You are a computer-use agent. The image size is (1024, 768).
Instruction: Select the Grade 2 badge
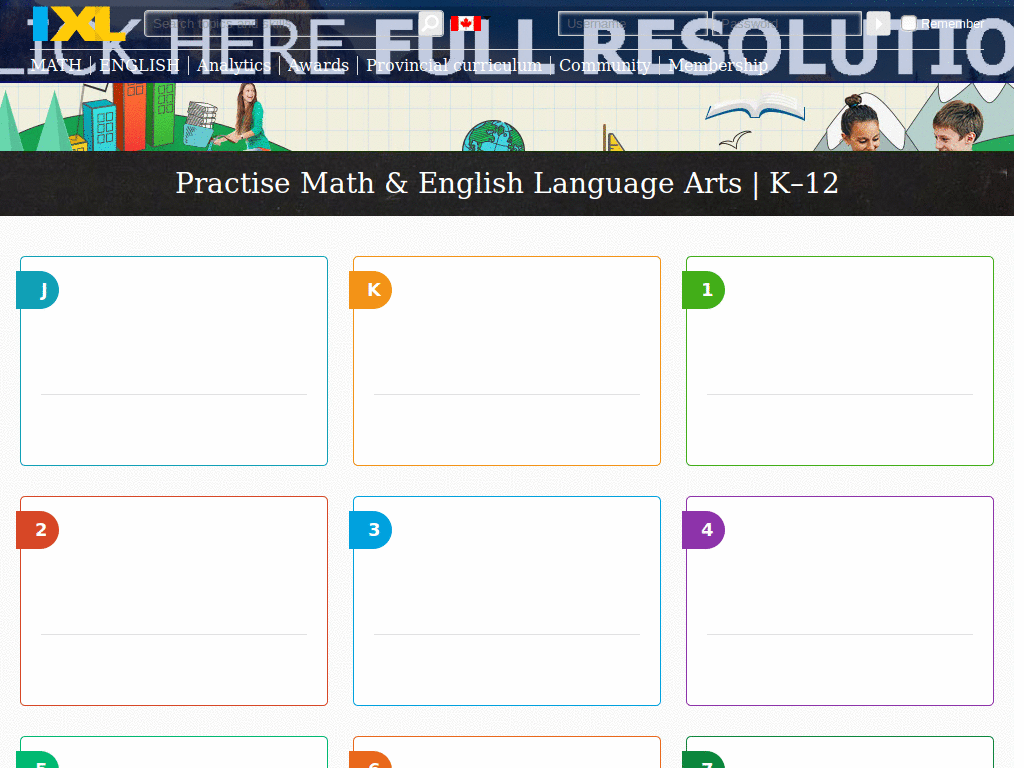click(x=39, y=530)
